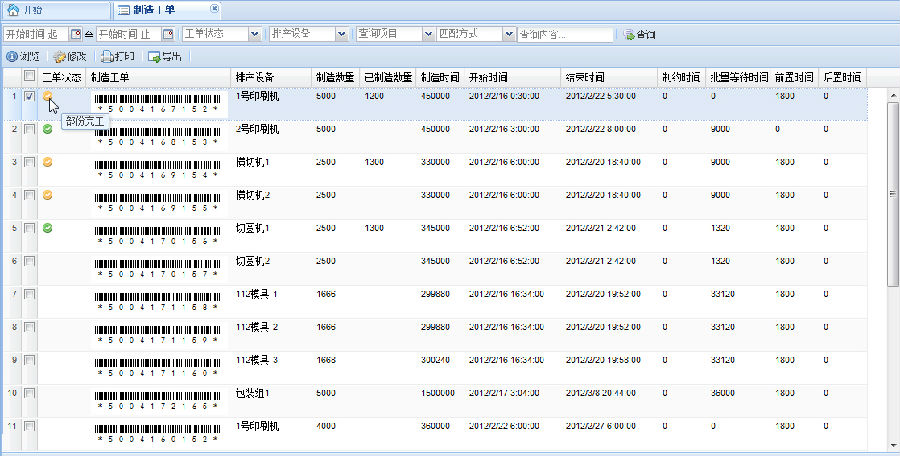Click the barcode image in row 9
The image size is (900, 456).
coord(158,368)
